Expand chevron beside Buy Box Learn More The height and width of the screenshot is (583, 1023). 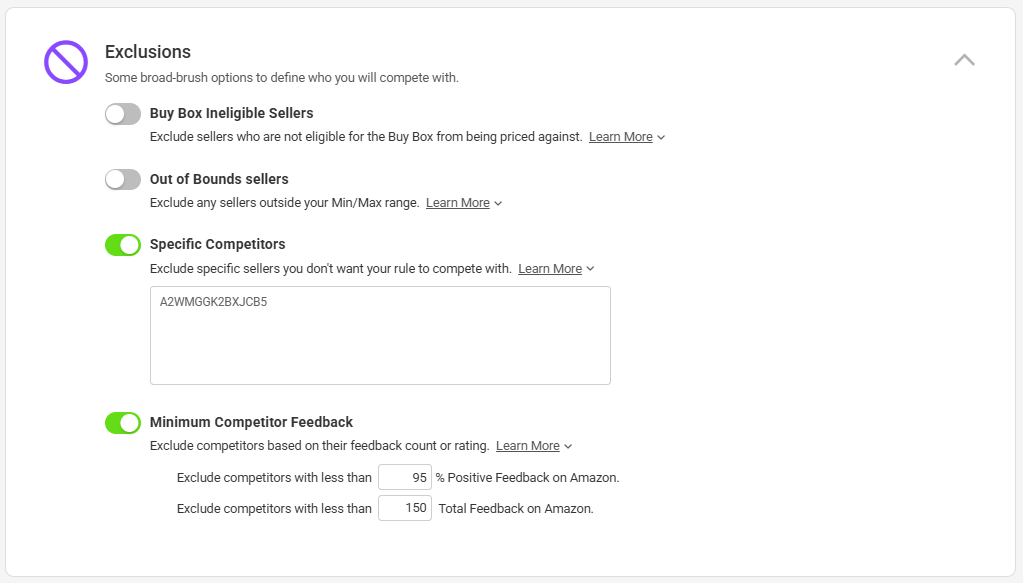[662, 138]
